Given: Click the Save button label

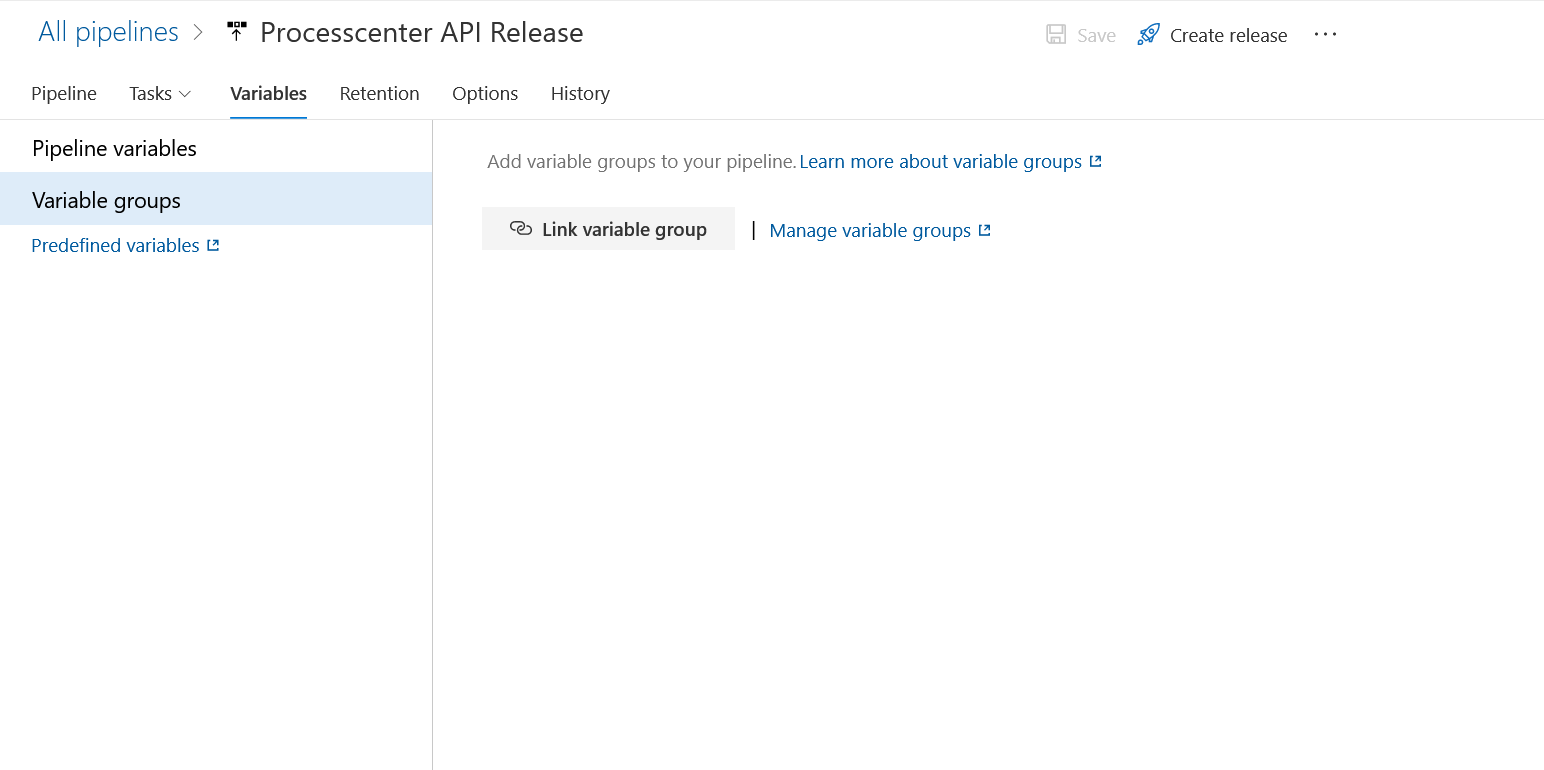Looking at the screenshot, I should point(1096,36).
